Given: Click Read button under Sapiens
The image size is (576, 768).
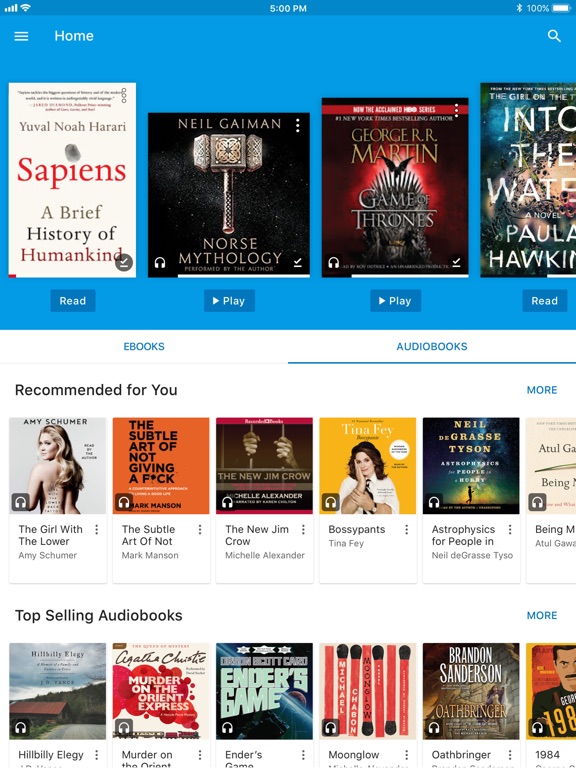Looking at the screenshot, I should (x=72, y=301).
